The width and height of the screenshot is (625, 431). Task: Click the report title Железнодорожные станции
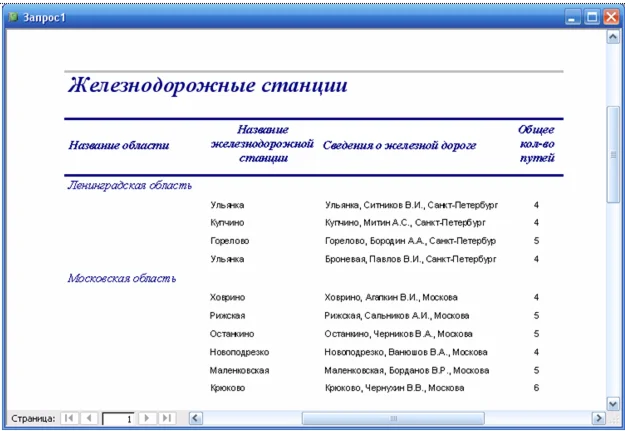pyautogui.click(x=207, y=86)
